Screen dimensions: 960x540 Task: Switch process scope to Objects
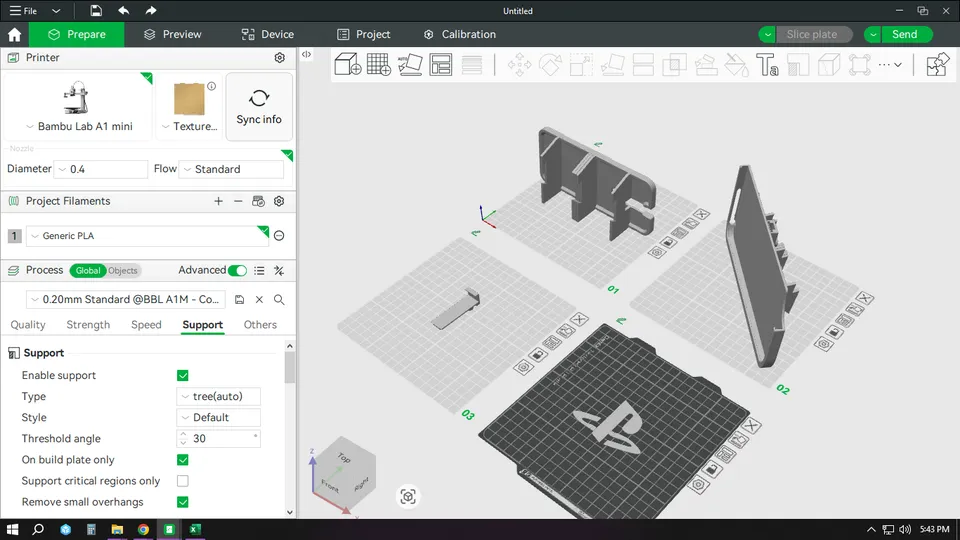coord(122,271)
